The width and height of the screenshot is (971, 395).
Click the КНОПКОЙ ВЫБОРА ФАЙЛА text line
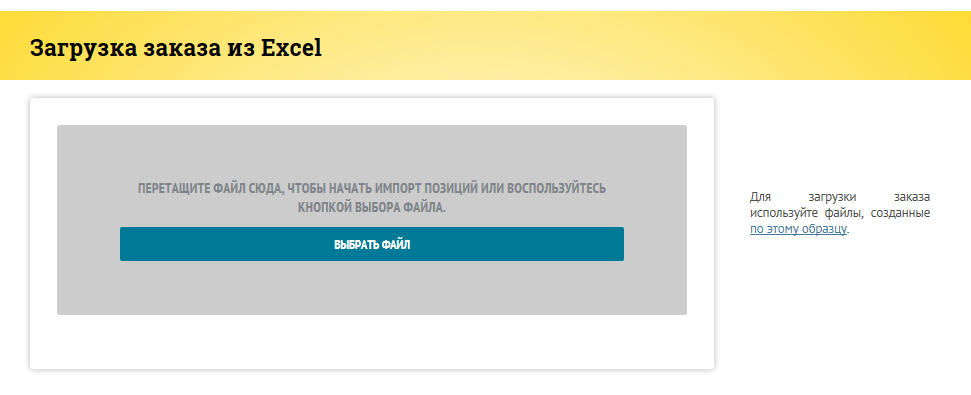point(372,207)
